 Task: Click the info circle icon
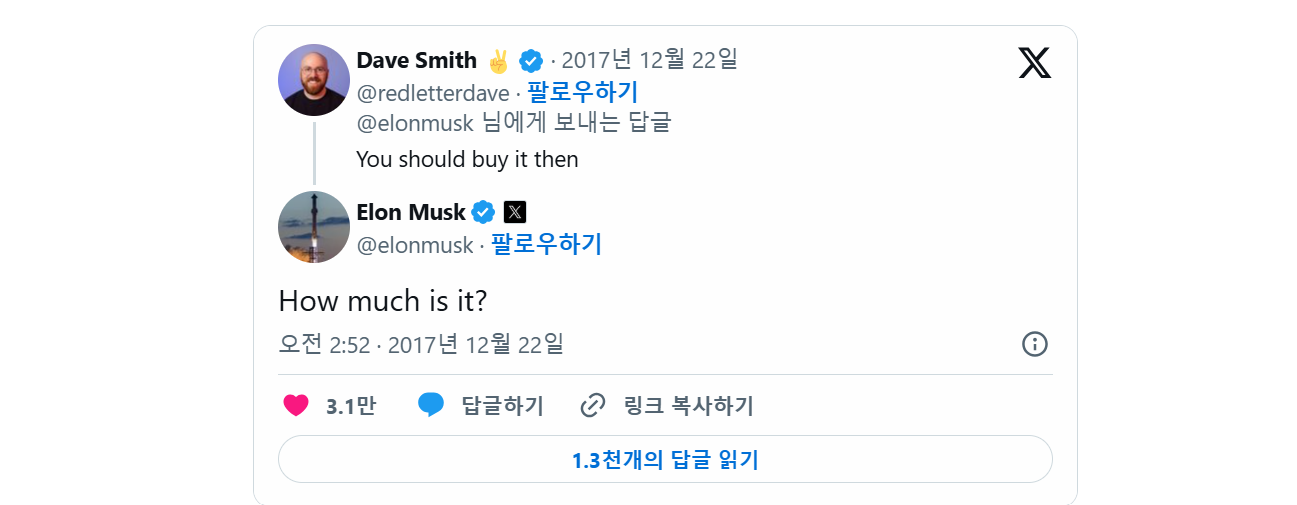pos(1034,344)
